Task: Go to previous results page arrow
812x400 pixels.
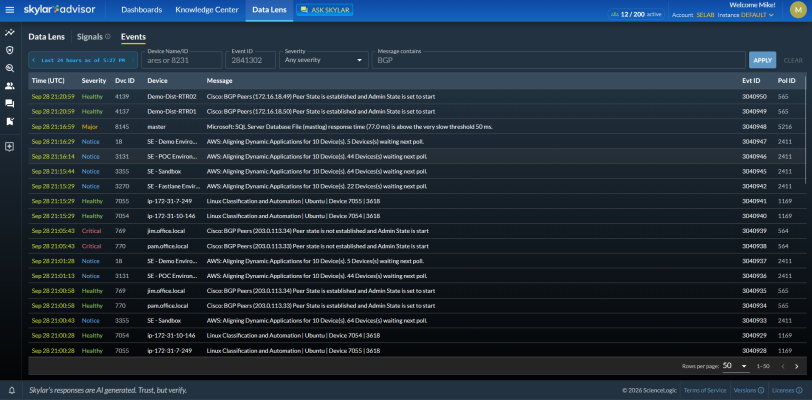Action: click(x=782, y=366)
